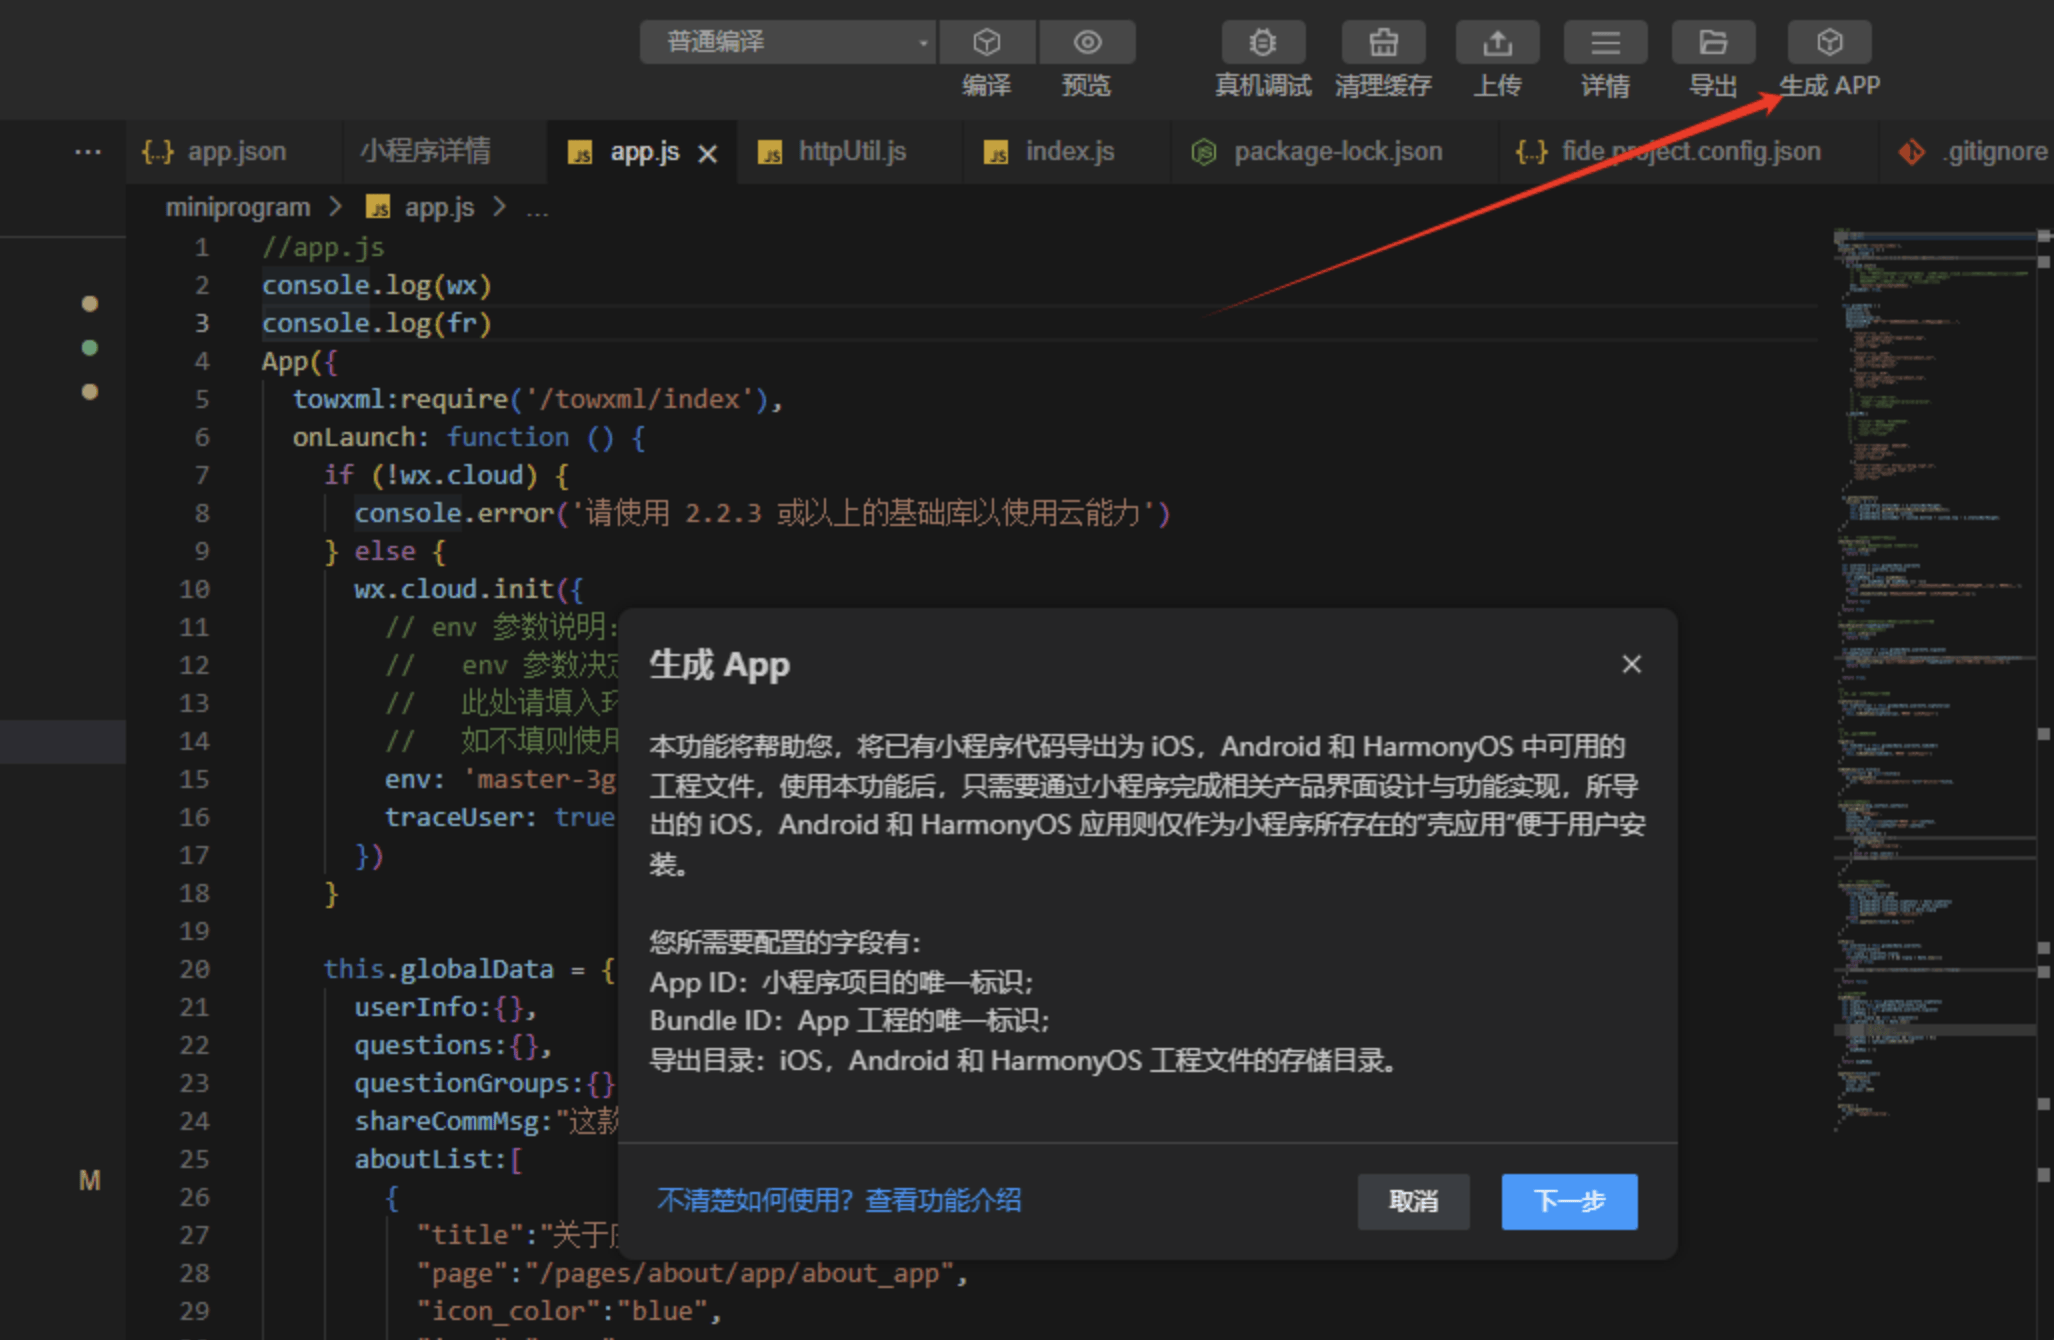Click the 生成 APP toolbar icon
This screenshot has width=2054, height=1340.
(x=1829, y=42)
